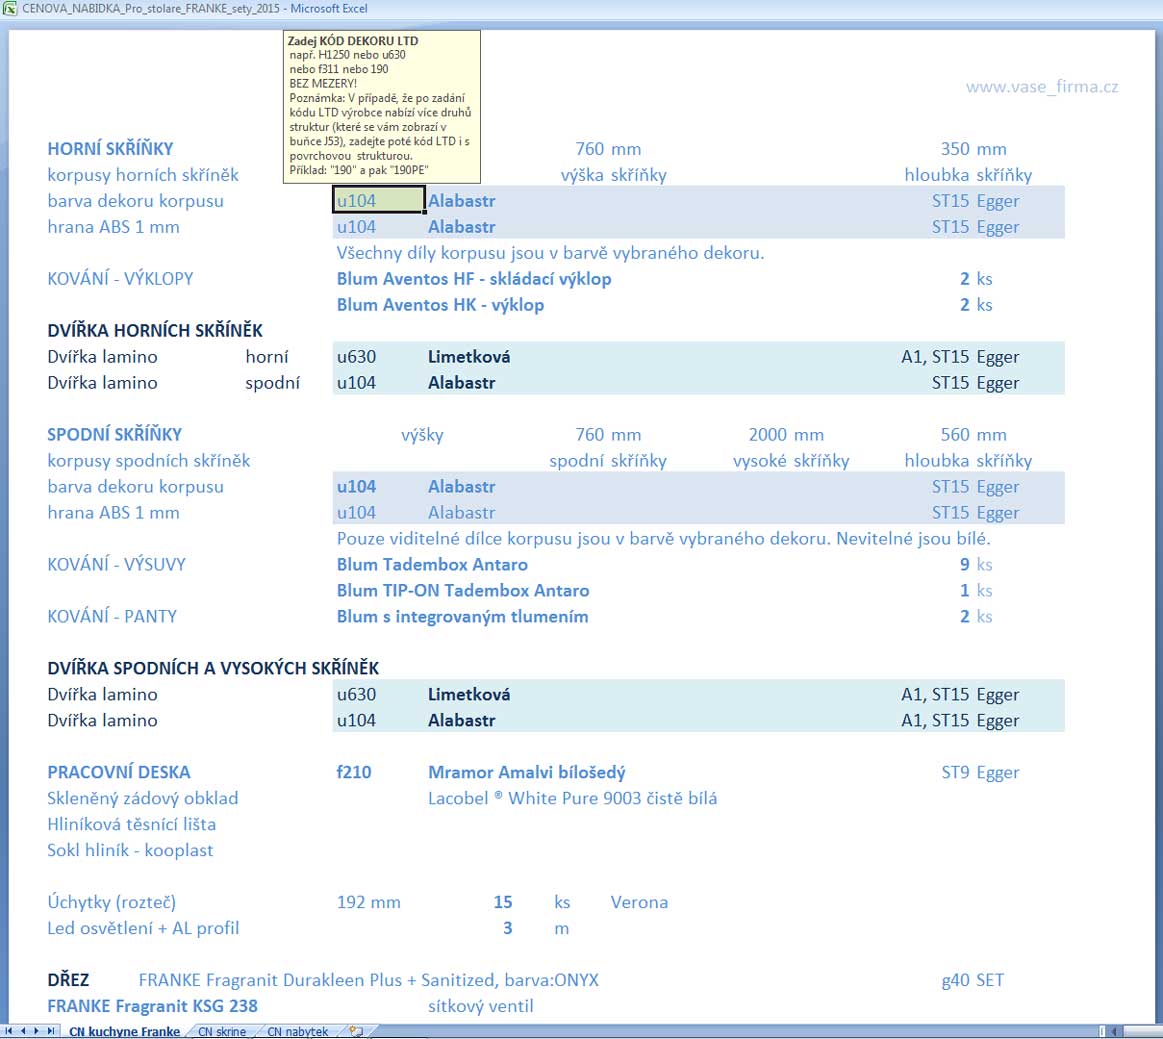
Task: Click DVÍŘKA HORNÍCH SKŘÍNĚK heading
Action: (155, 331)
